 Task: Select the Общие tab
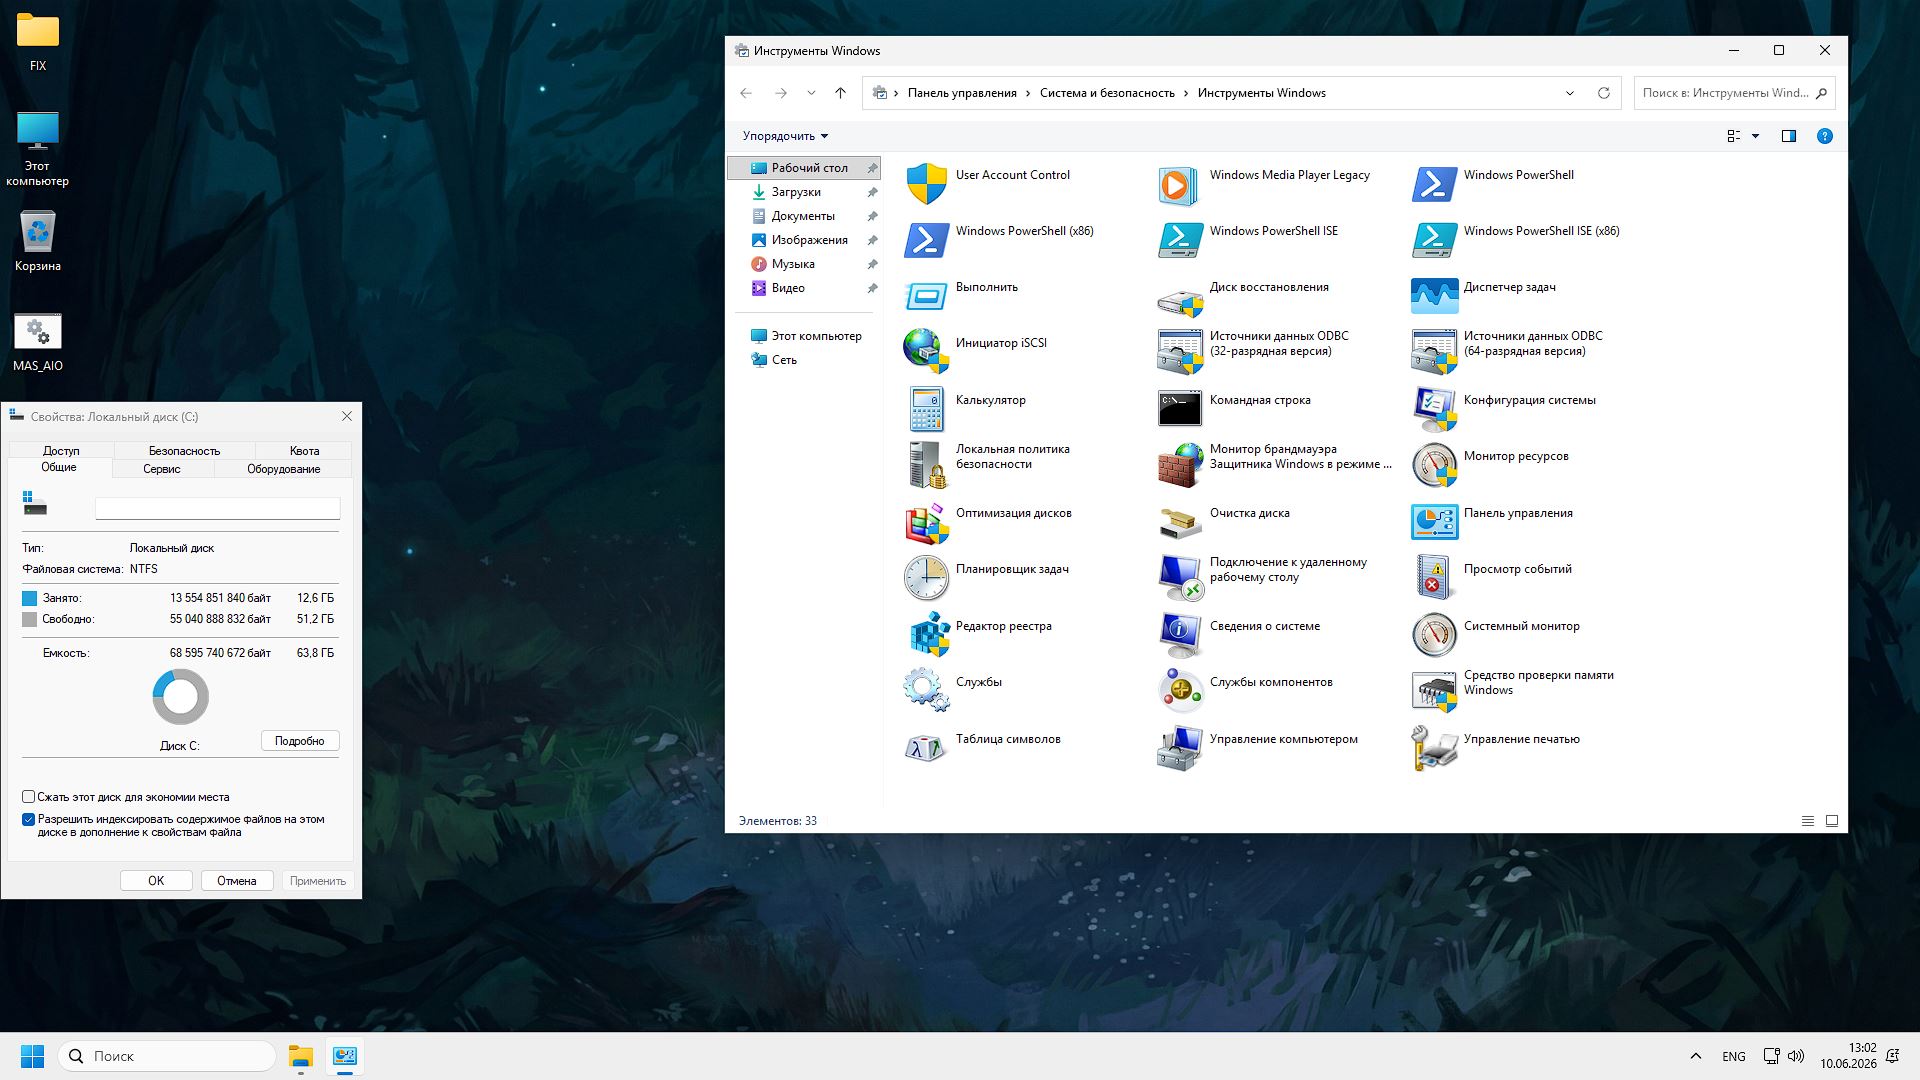point(59,467)
